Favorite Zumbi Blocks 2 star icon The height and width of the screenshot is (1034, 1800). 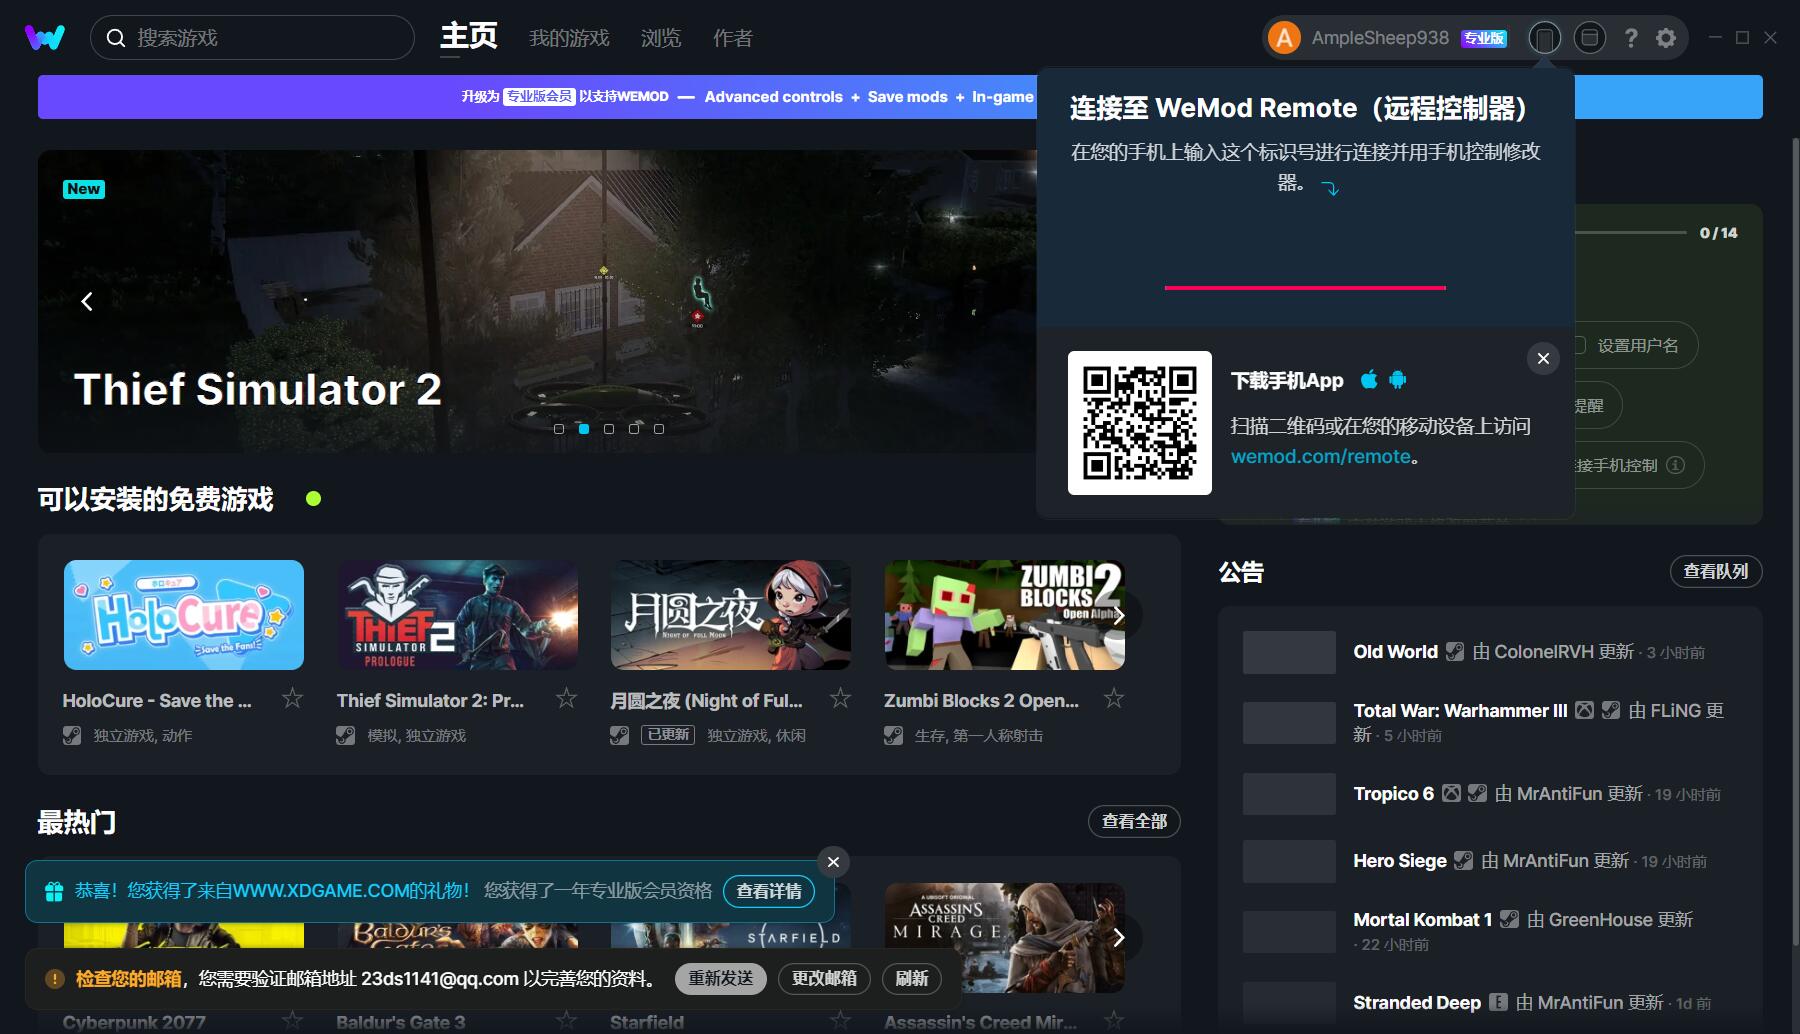coord(1114,698)
